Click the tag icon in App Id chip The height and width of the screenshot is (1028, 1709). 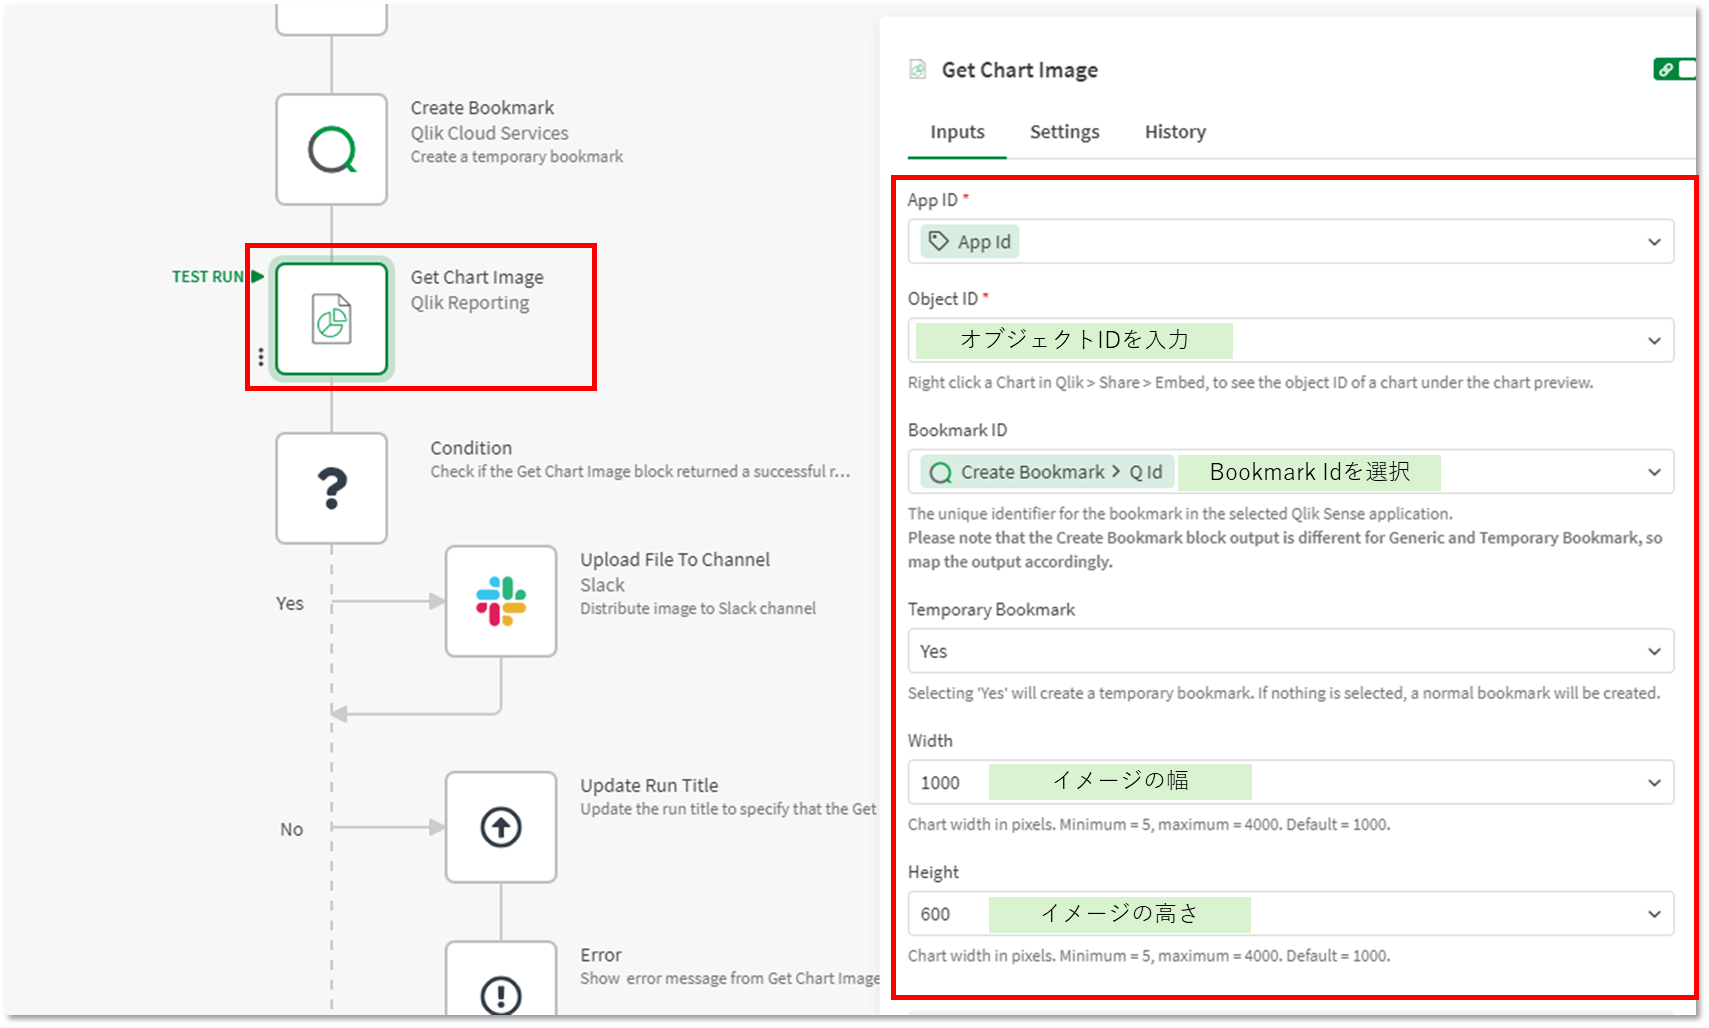(x=938, y=241)
